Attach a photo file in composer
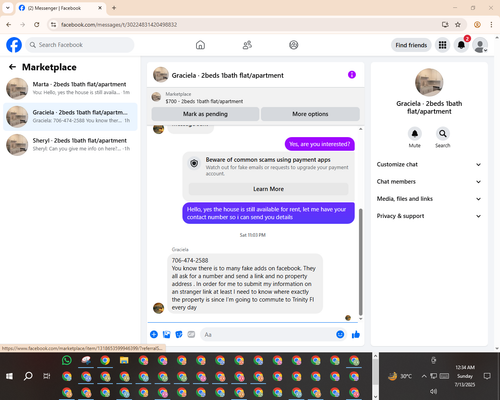Image resolution: width=500 pixels, height=400 pixels. 166,334
